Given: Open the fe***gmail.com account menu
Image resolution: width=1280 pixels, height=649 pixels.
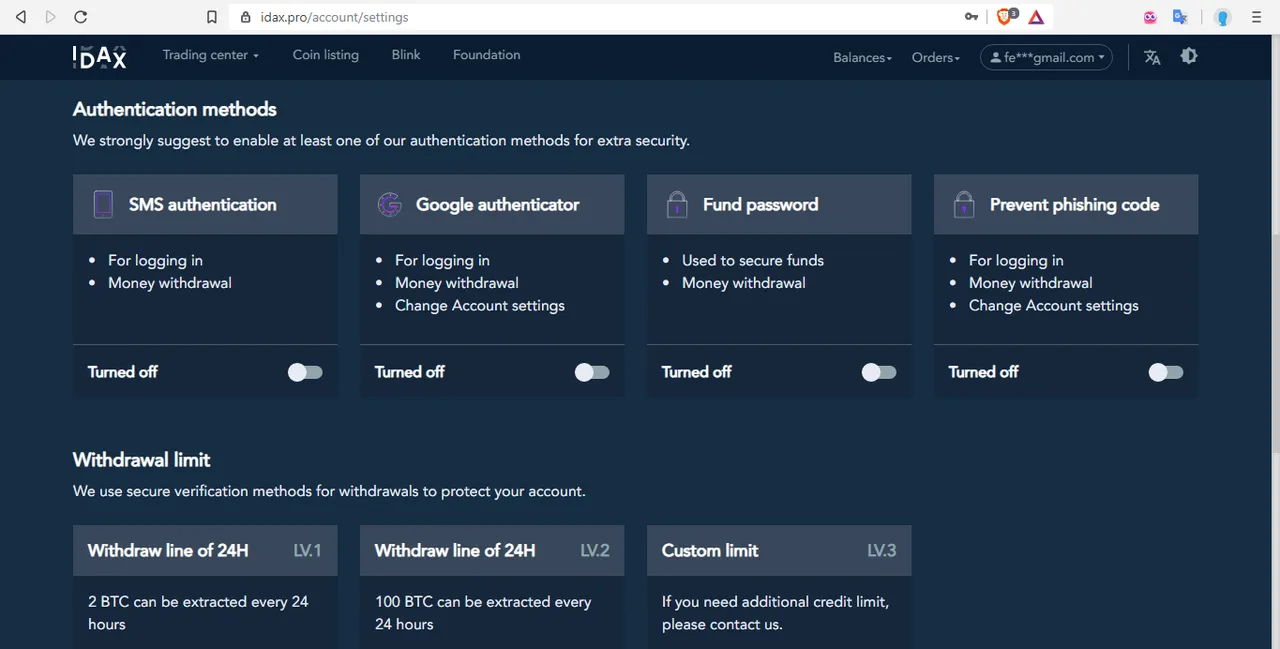Looking at the screenshot, I should point(1046,58).
